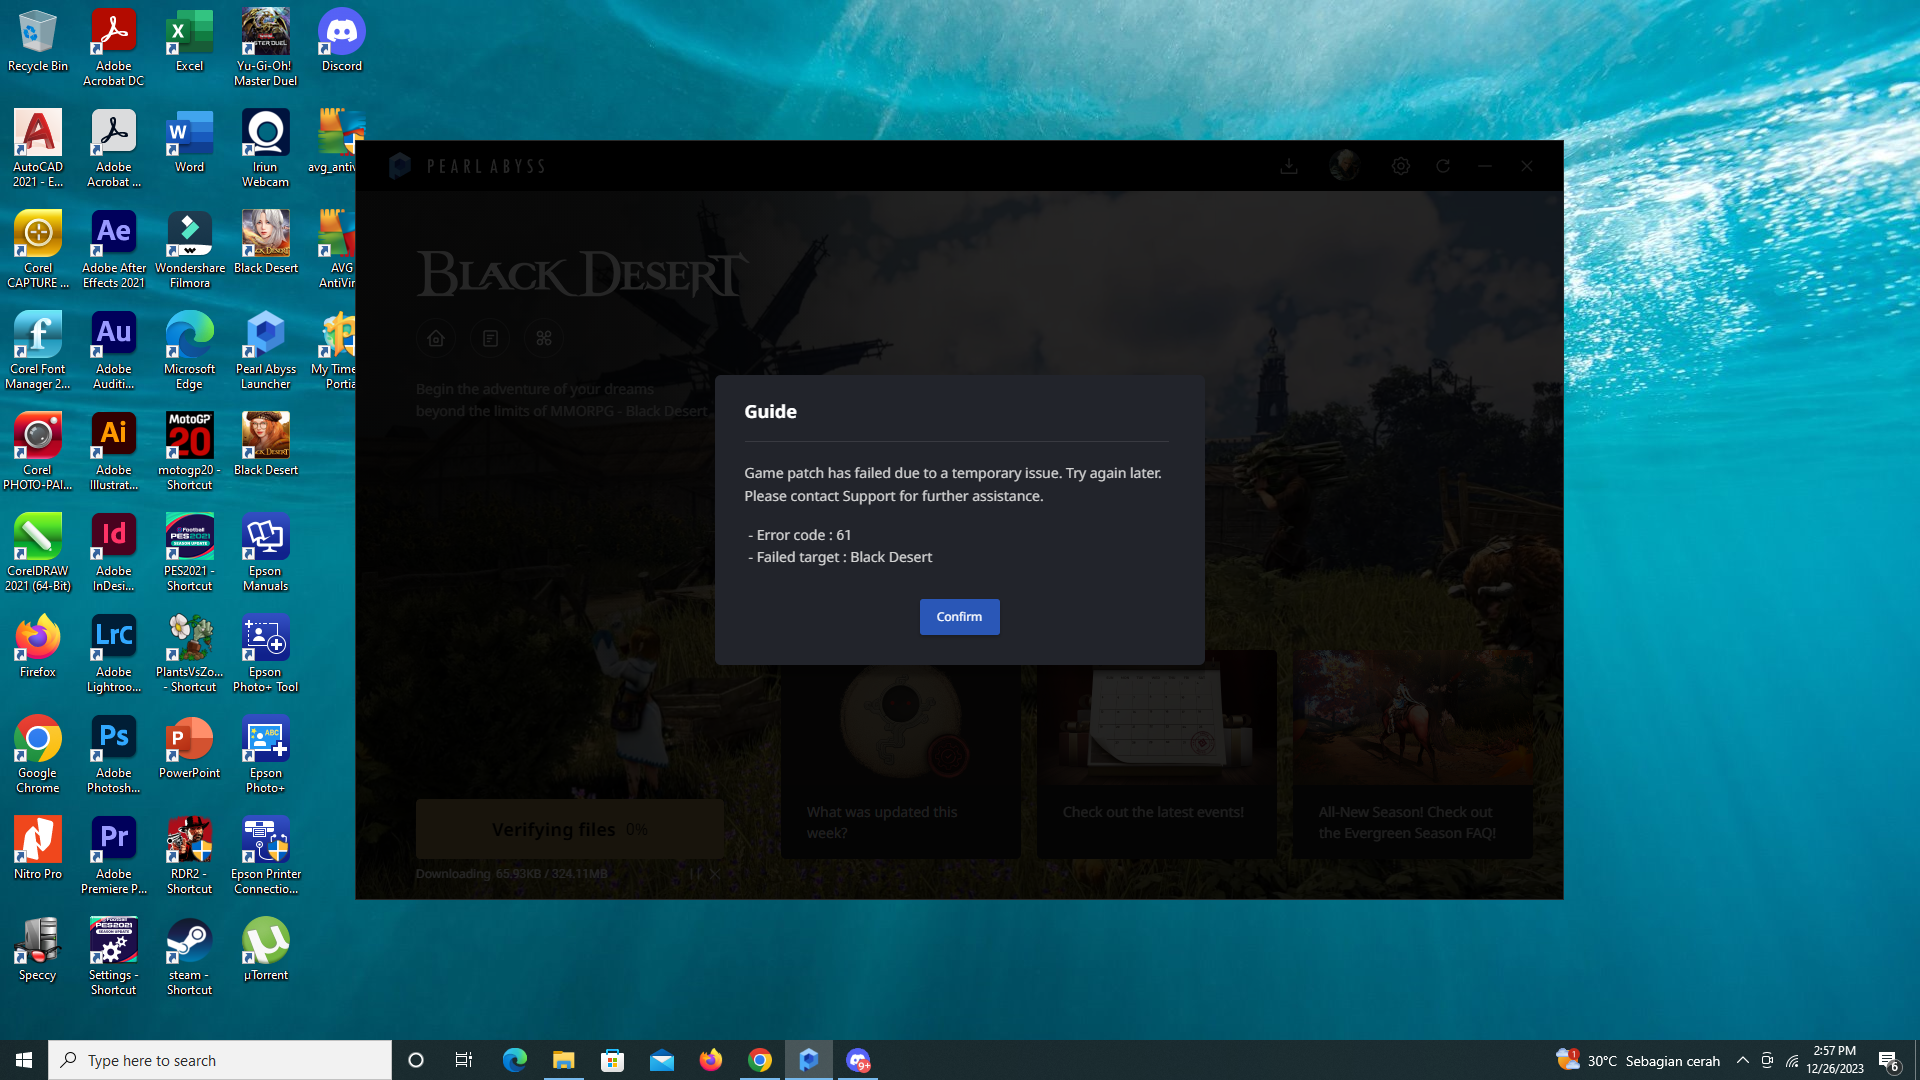
Task: Open the launcher settings gear icon
Action: [1400, 166]
